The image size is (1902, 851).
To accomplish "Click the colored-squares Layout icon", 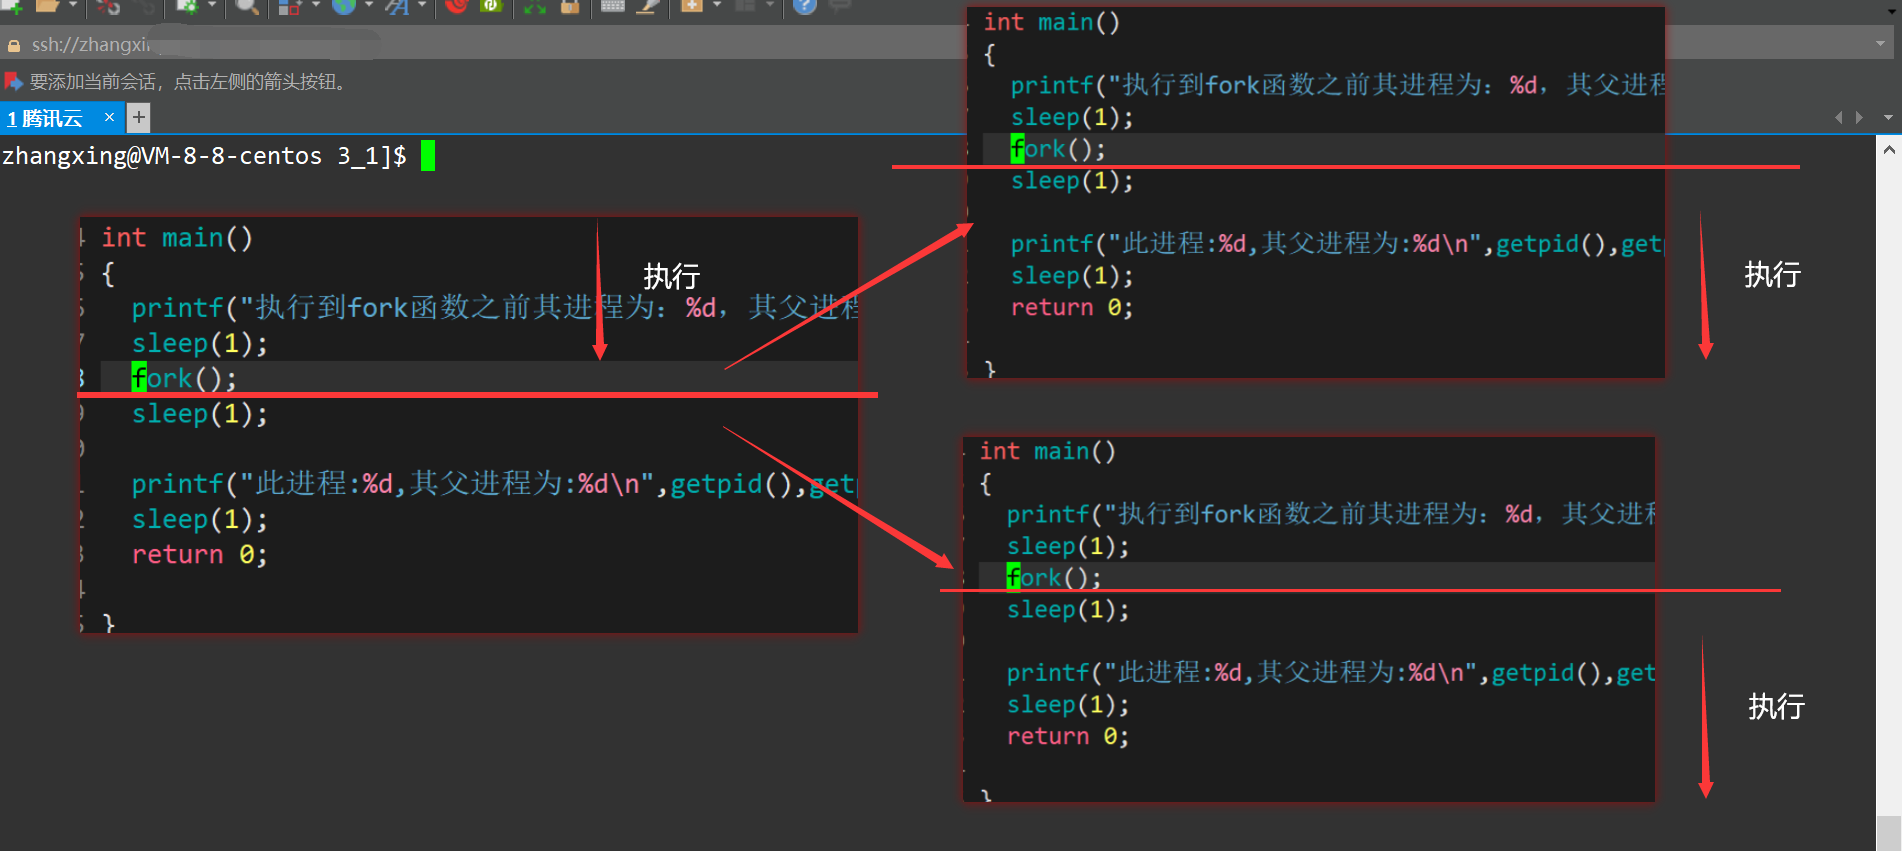I will point(290,6).
